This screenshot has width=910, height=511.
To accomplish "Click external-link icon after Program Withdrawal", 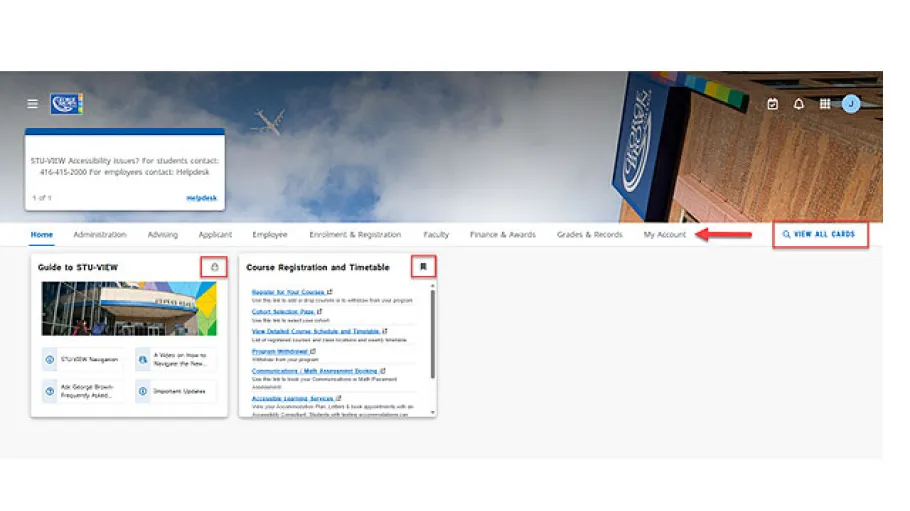I will click(313, 351).
